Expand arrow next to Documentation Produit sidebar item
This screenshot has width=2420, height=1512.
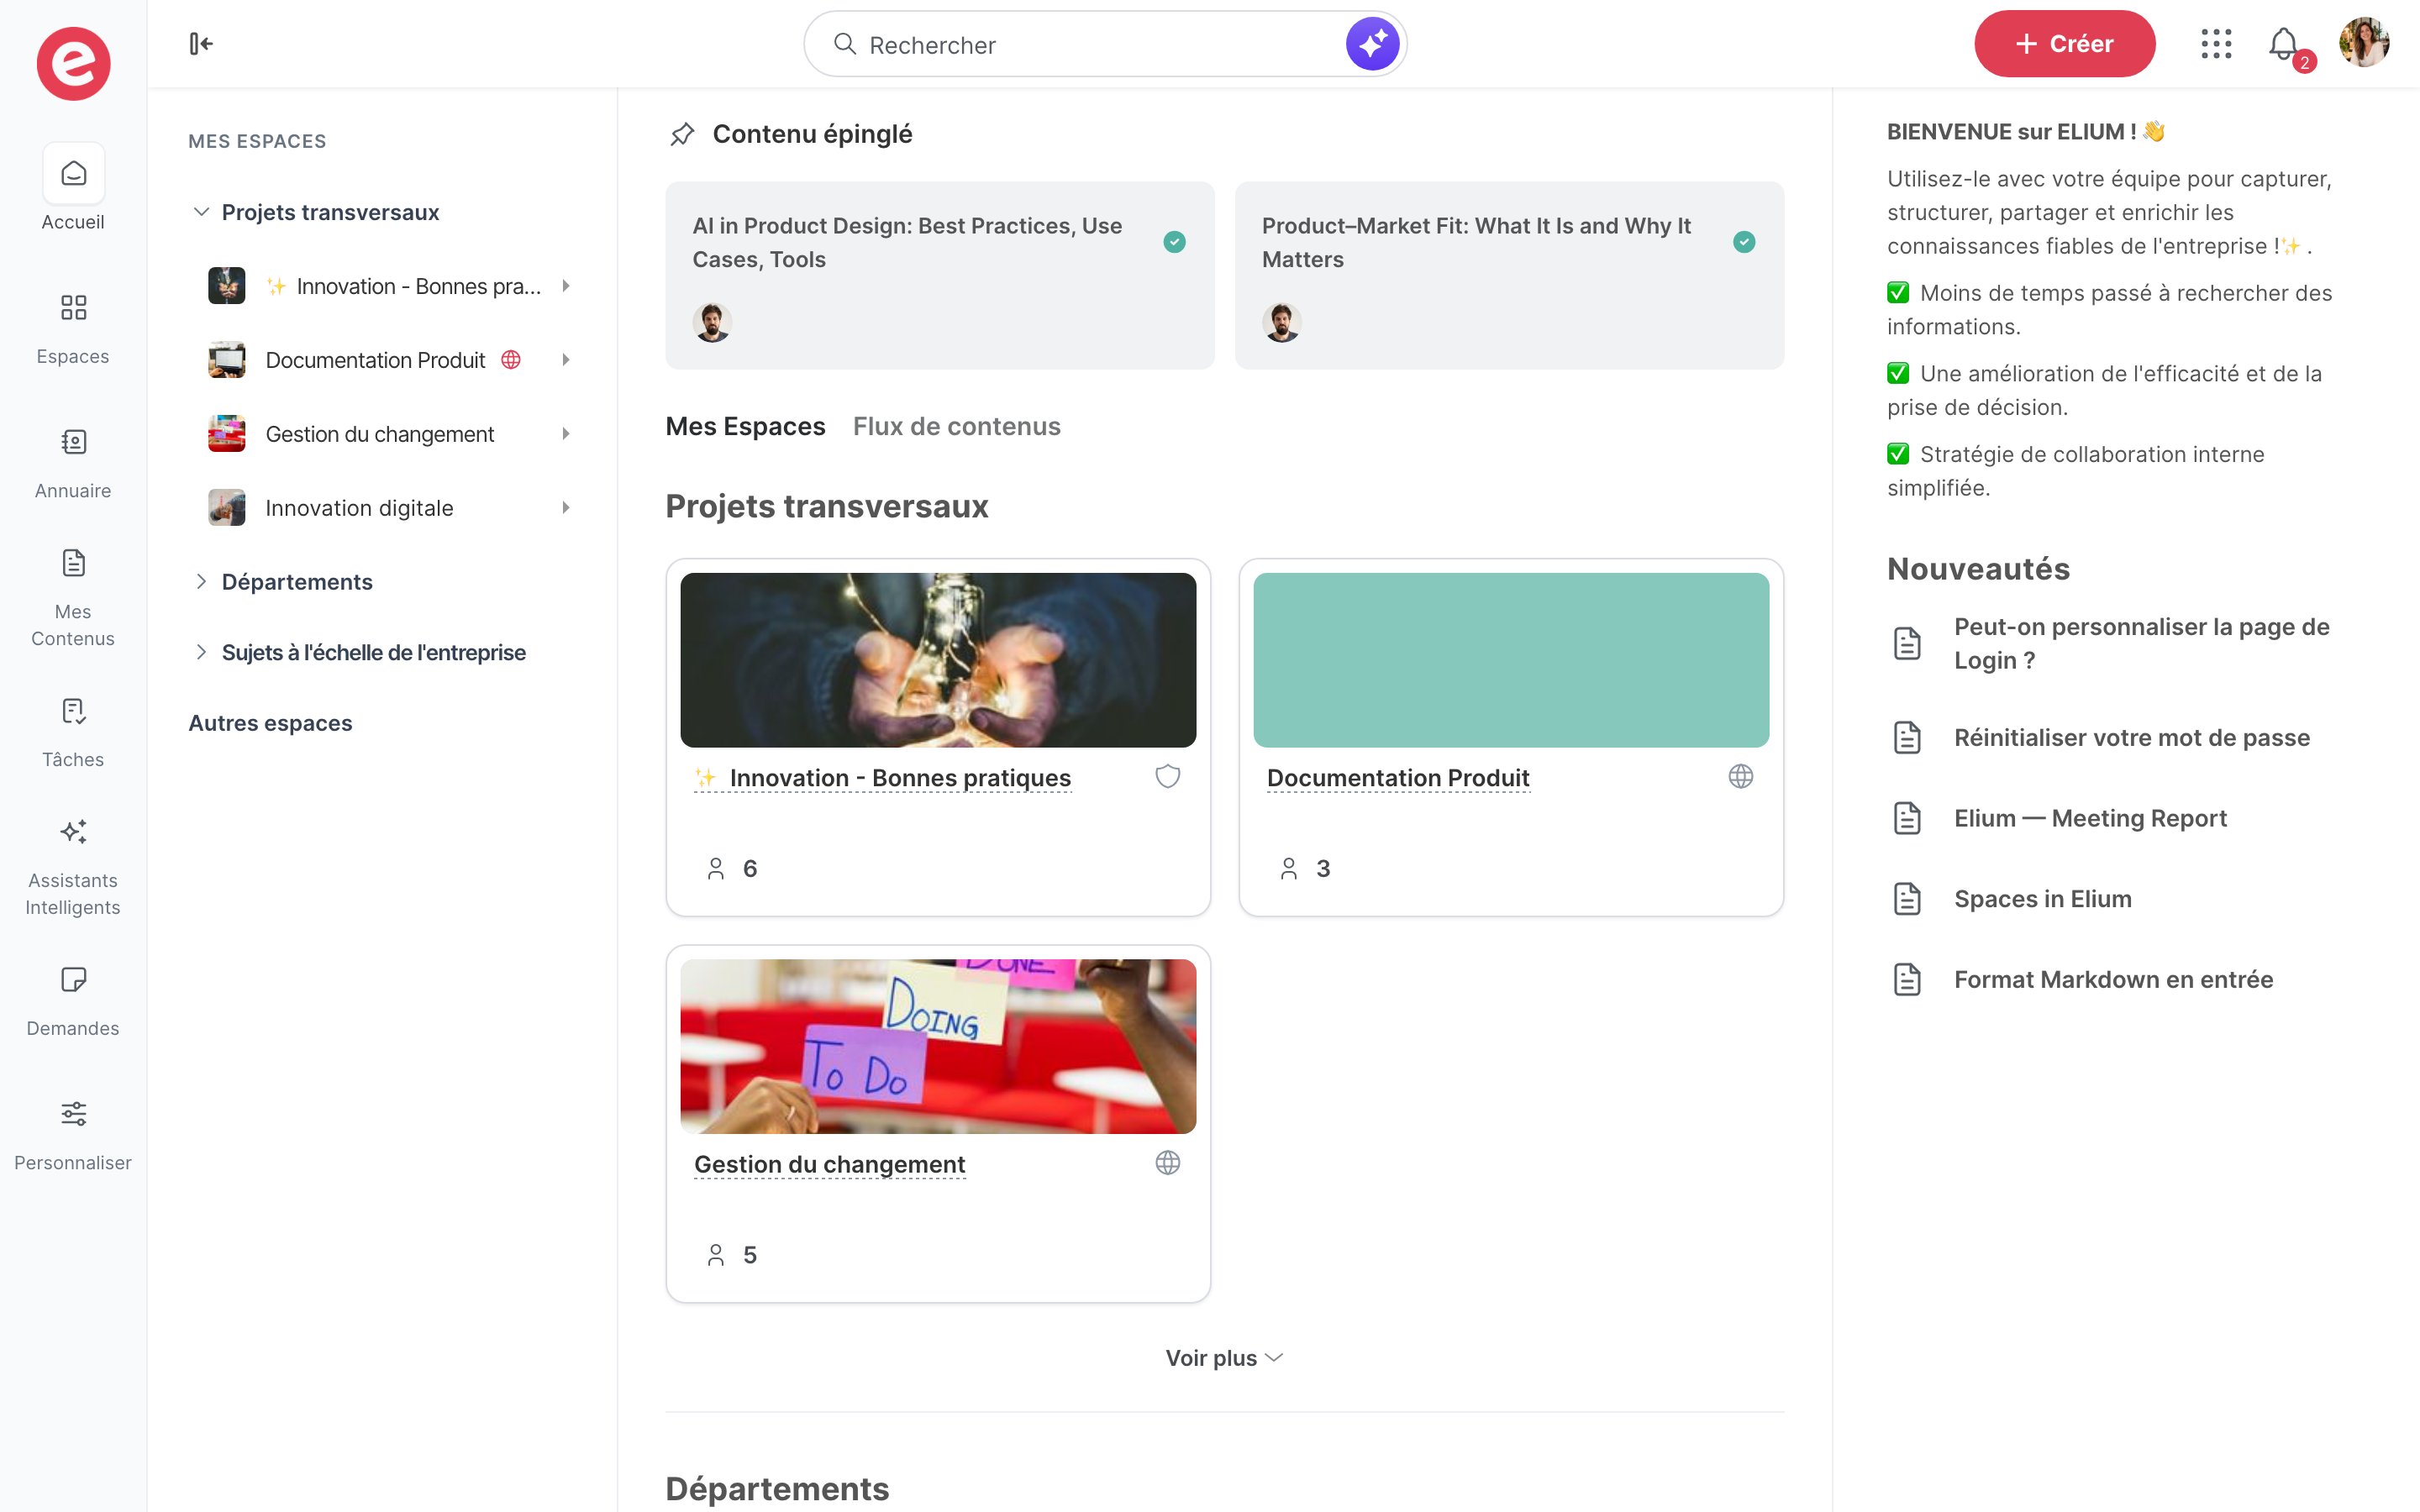click(x=566, y=360)
